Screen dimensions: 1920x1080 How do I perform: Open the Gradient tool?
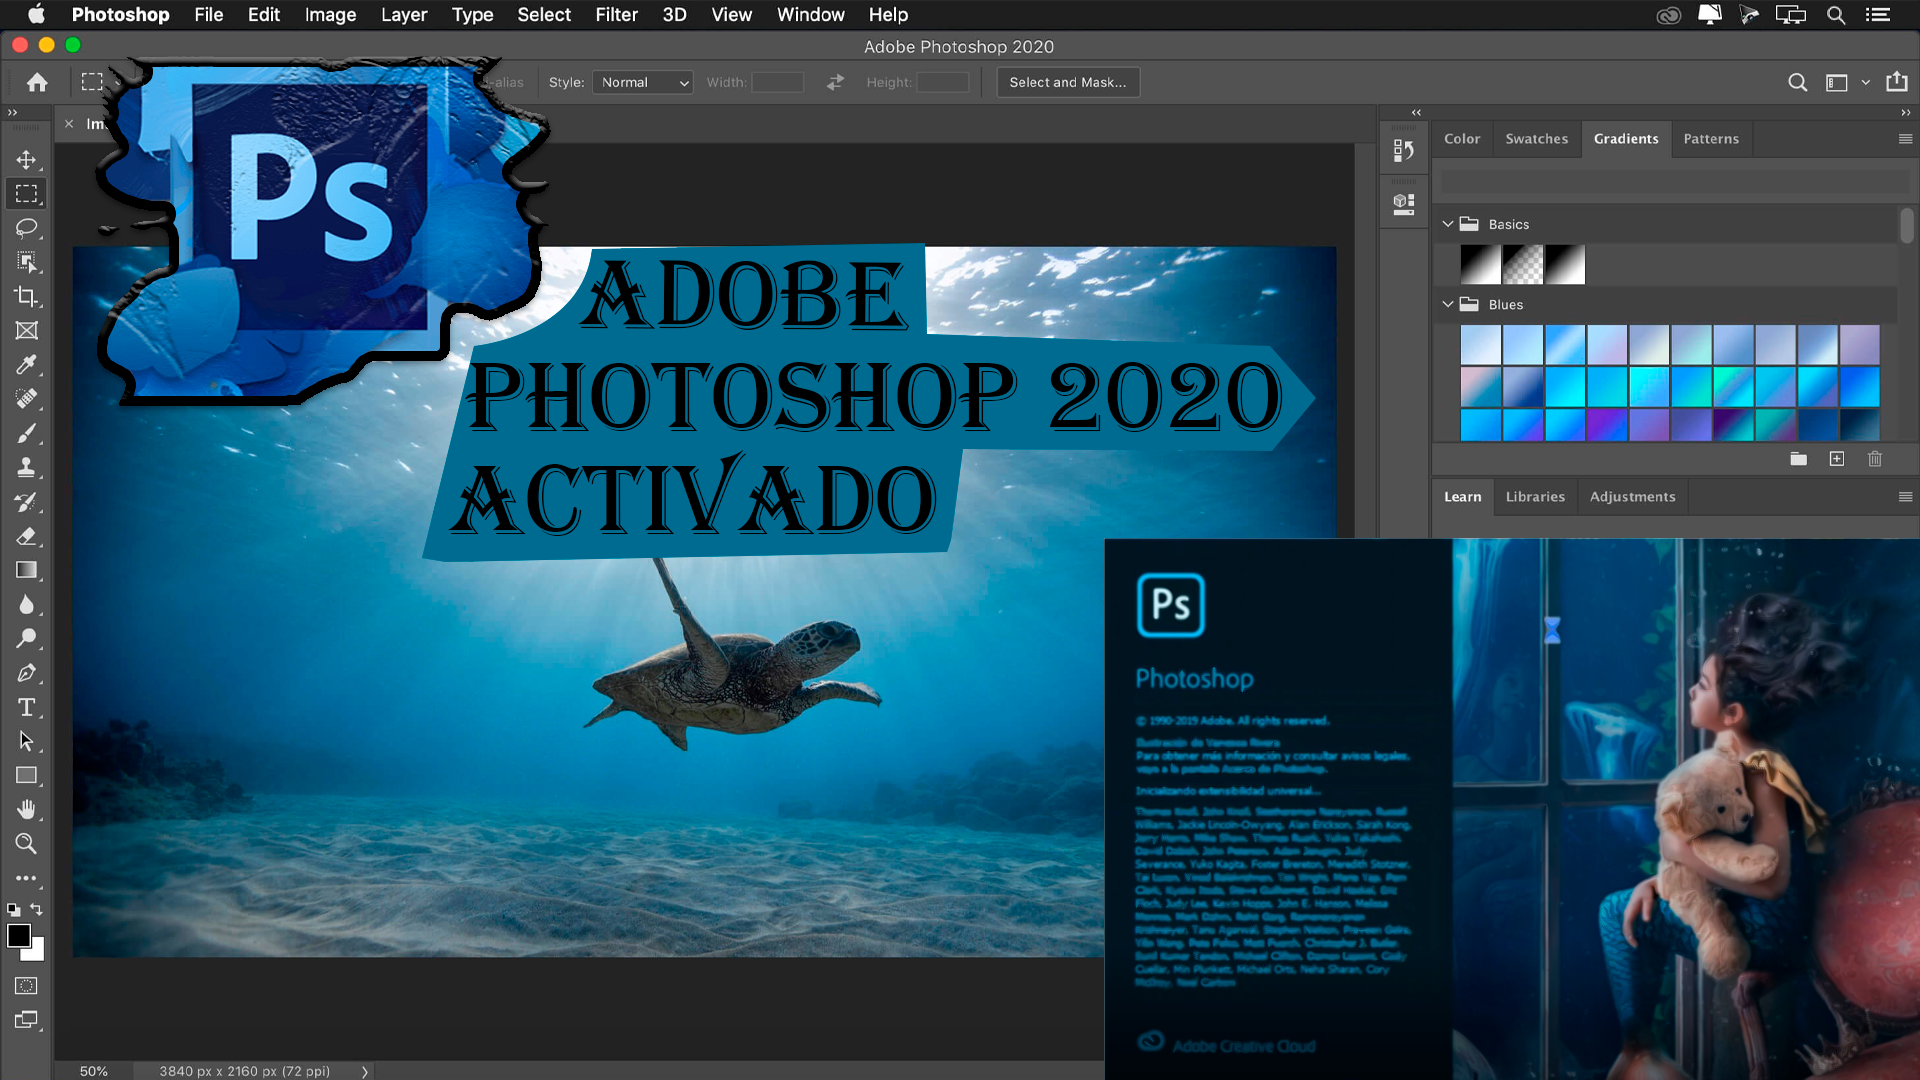26,571
